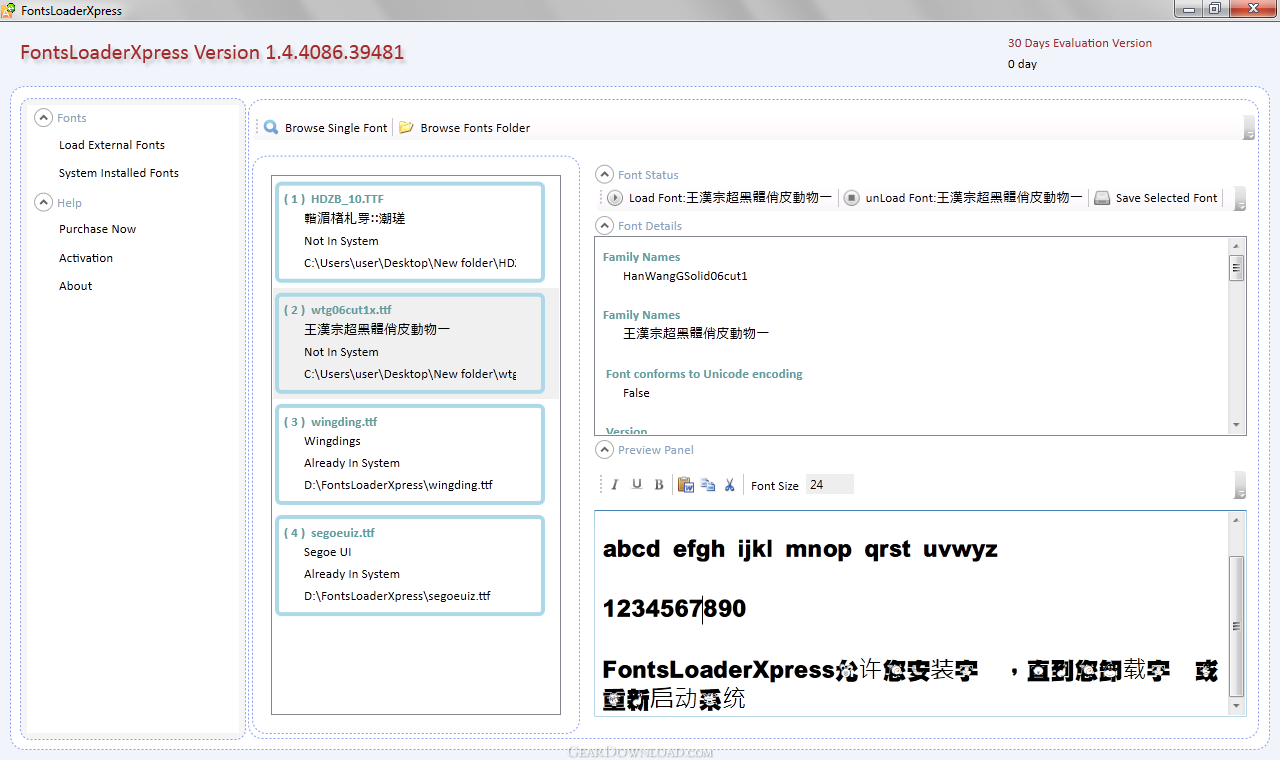Open Load External Fonts
Screen dimensions: 1280x760
coord(112,145)
